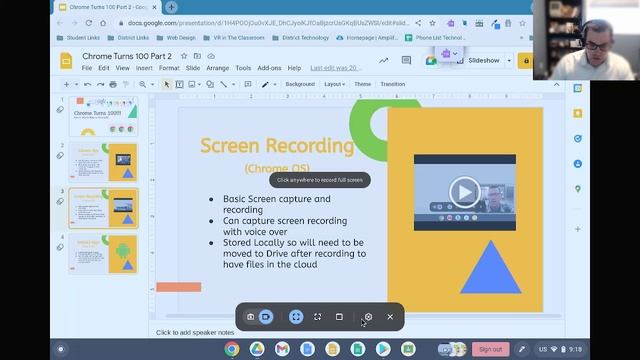Switch capture bar to screen record mode
Image resolution: width=640 pixels, height=360 pixels.
(266, 317)
